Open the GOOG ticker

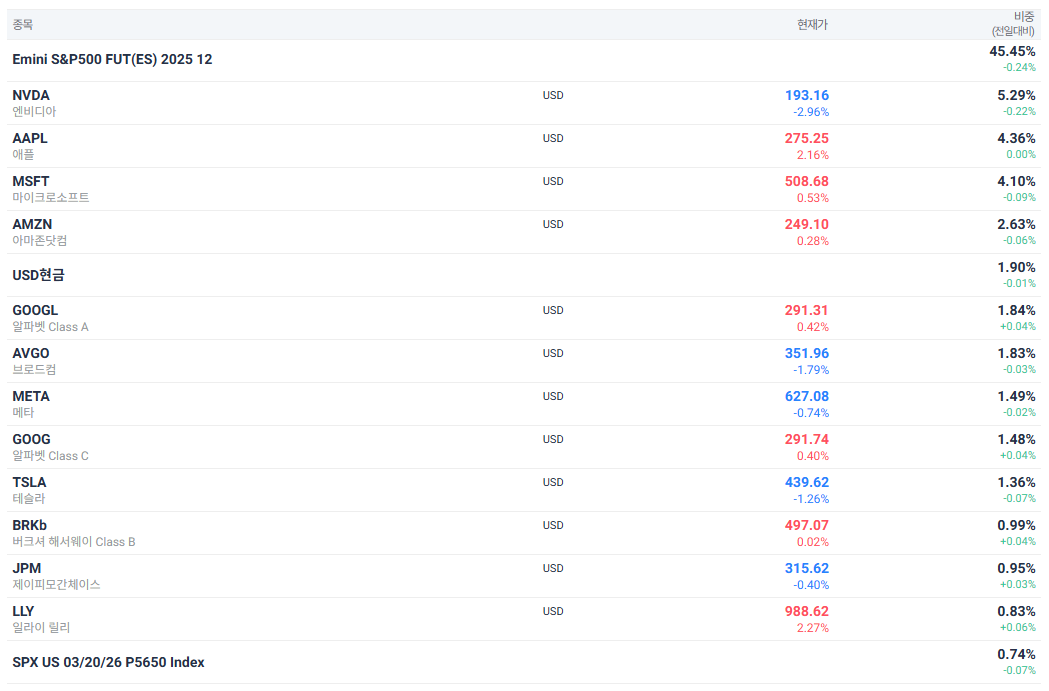click(31, 439)
